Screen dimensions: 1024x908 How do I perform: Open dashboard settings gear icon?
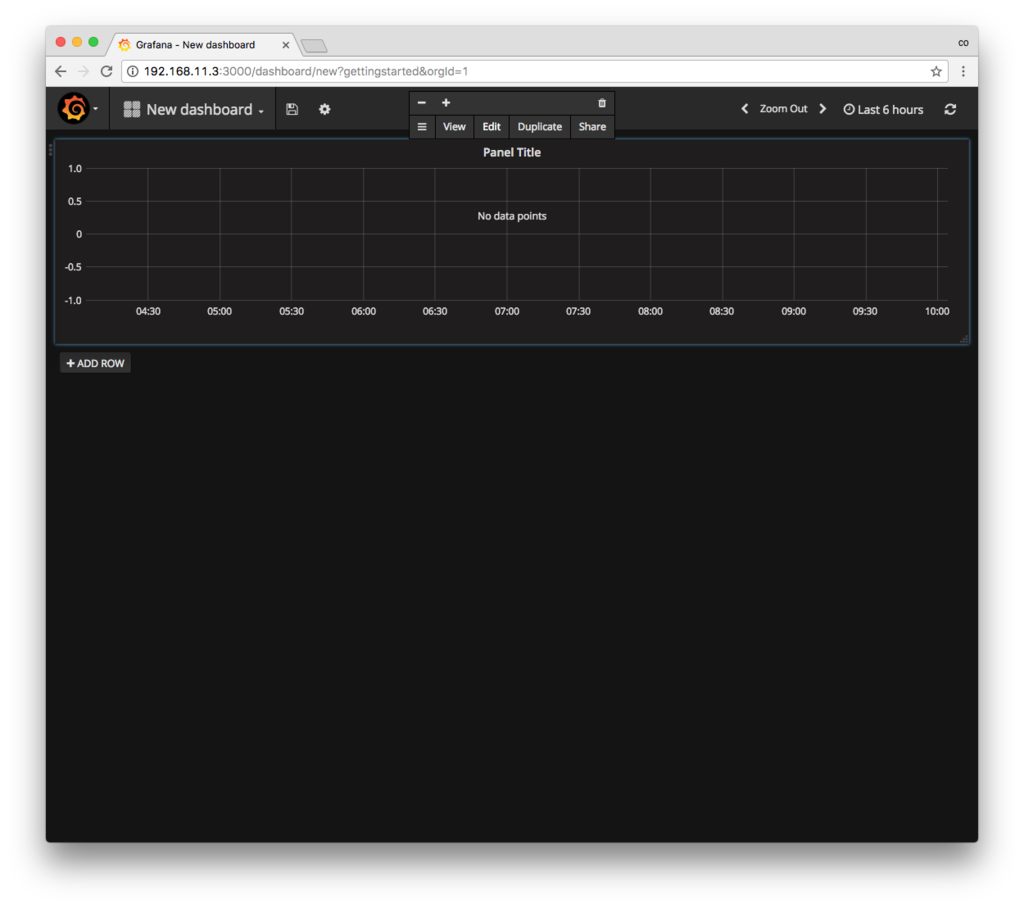coord(325,109)
